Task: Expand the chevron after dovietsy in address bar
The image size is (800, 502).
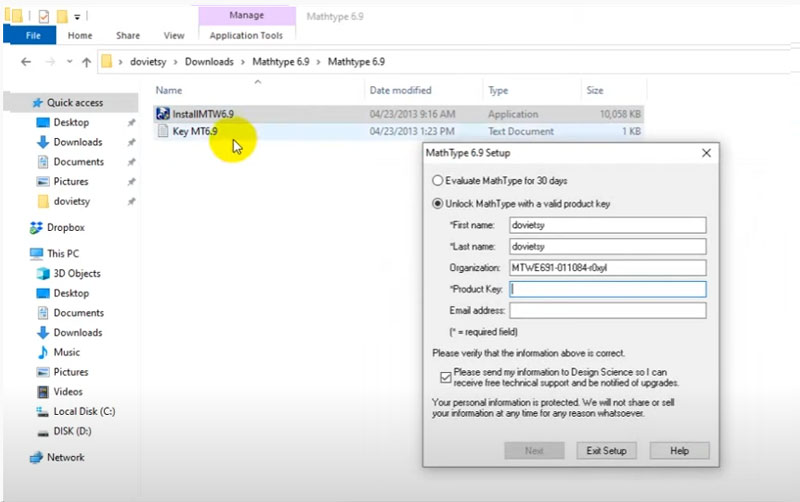Action: pyautogui.click(x=176, y=62)
